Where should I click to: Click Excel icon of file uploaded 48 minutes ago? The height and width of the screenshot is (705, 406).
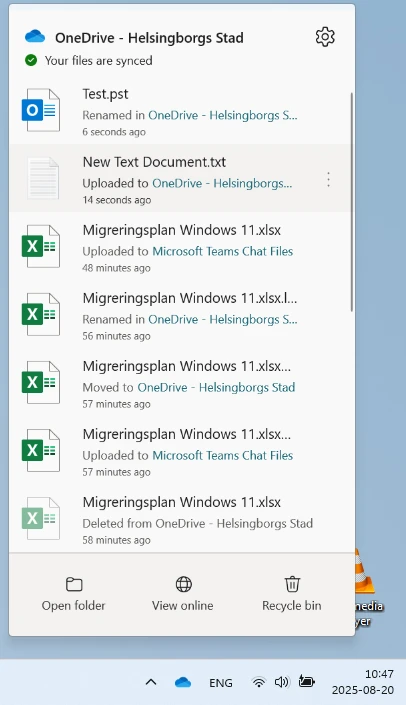tap(40, 246)
